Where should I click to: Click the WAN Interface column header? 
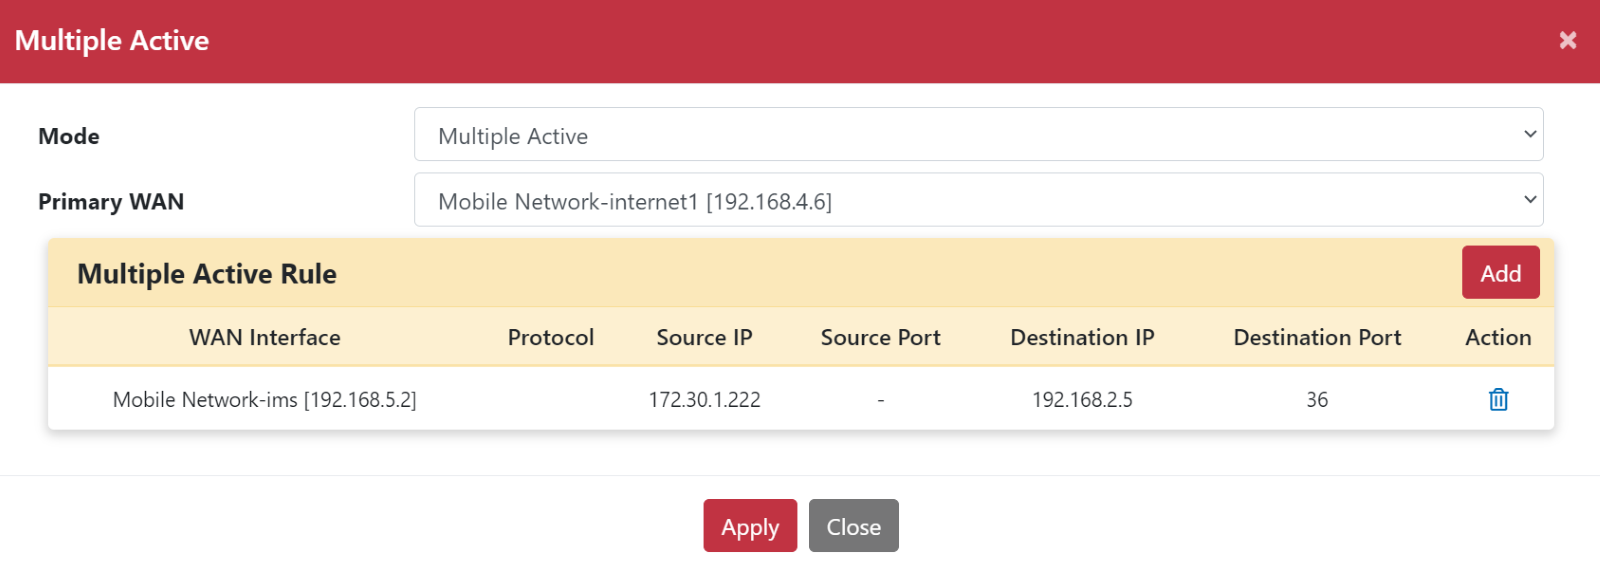pyautogui.click(x=265, y=338)
